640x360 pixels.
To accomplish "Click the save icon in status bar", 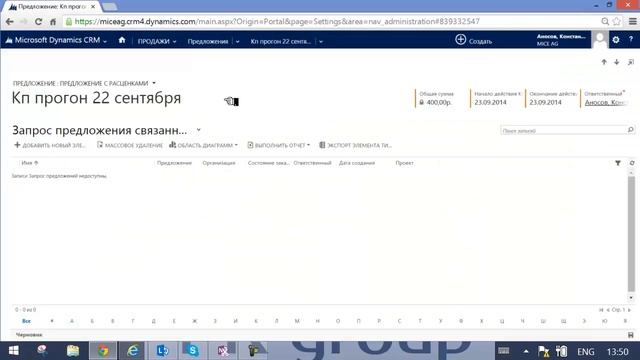I will [x=631, y=335].
